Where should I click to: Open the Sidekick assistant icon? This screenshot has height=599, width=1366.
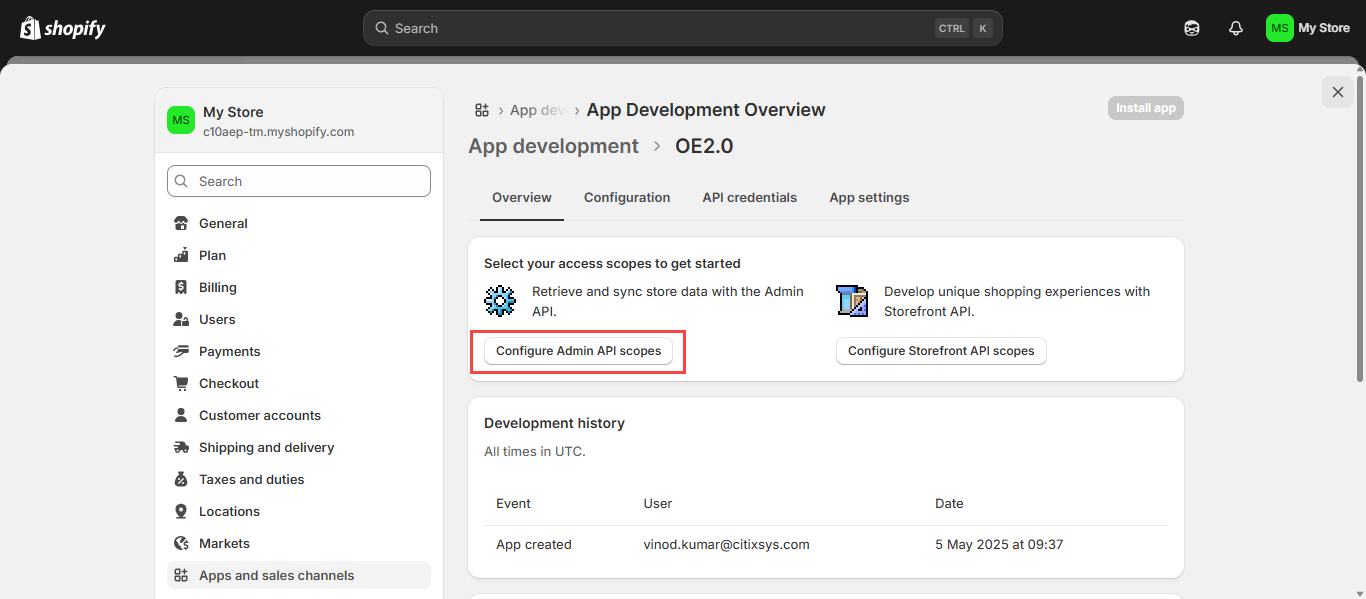click(1191, 28)
